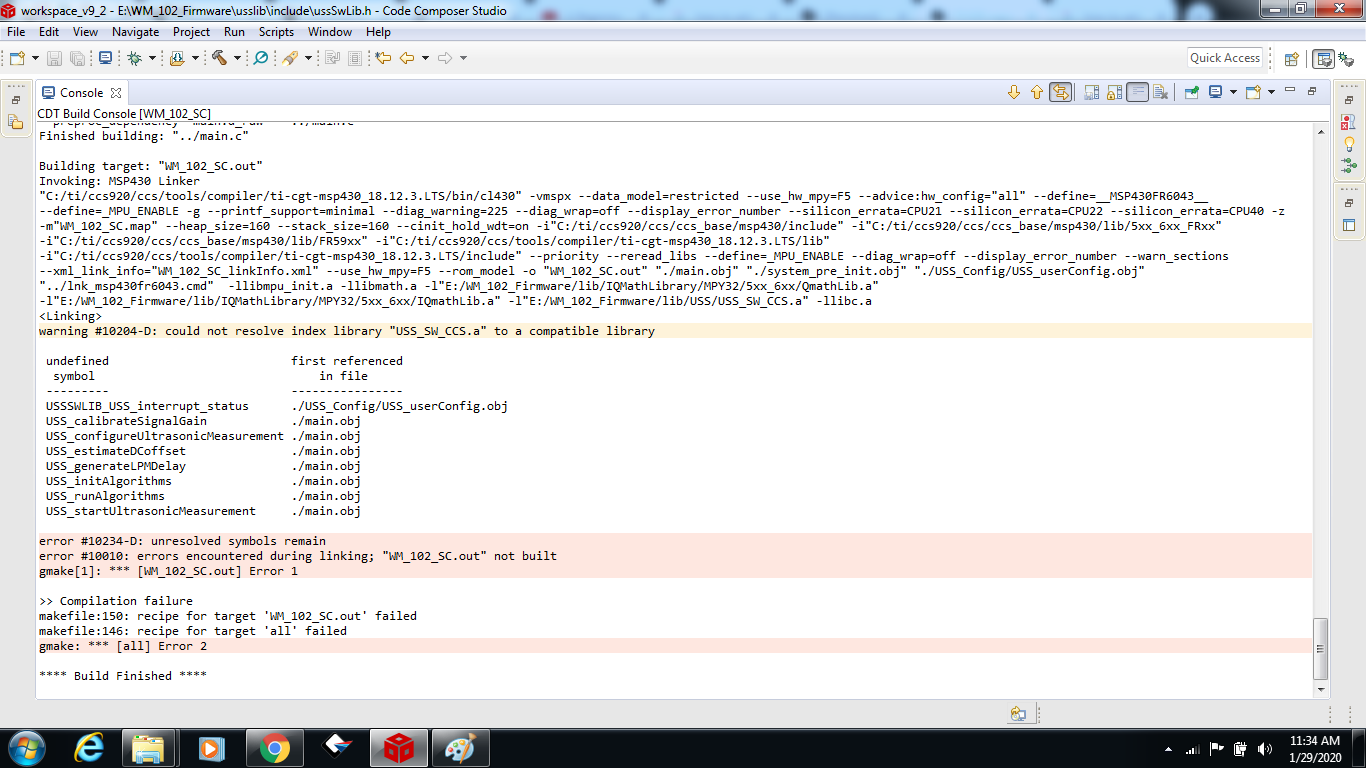Build the project using the hammer icon

click(x=220, y=58)
